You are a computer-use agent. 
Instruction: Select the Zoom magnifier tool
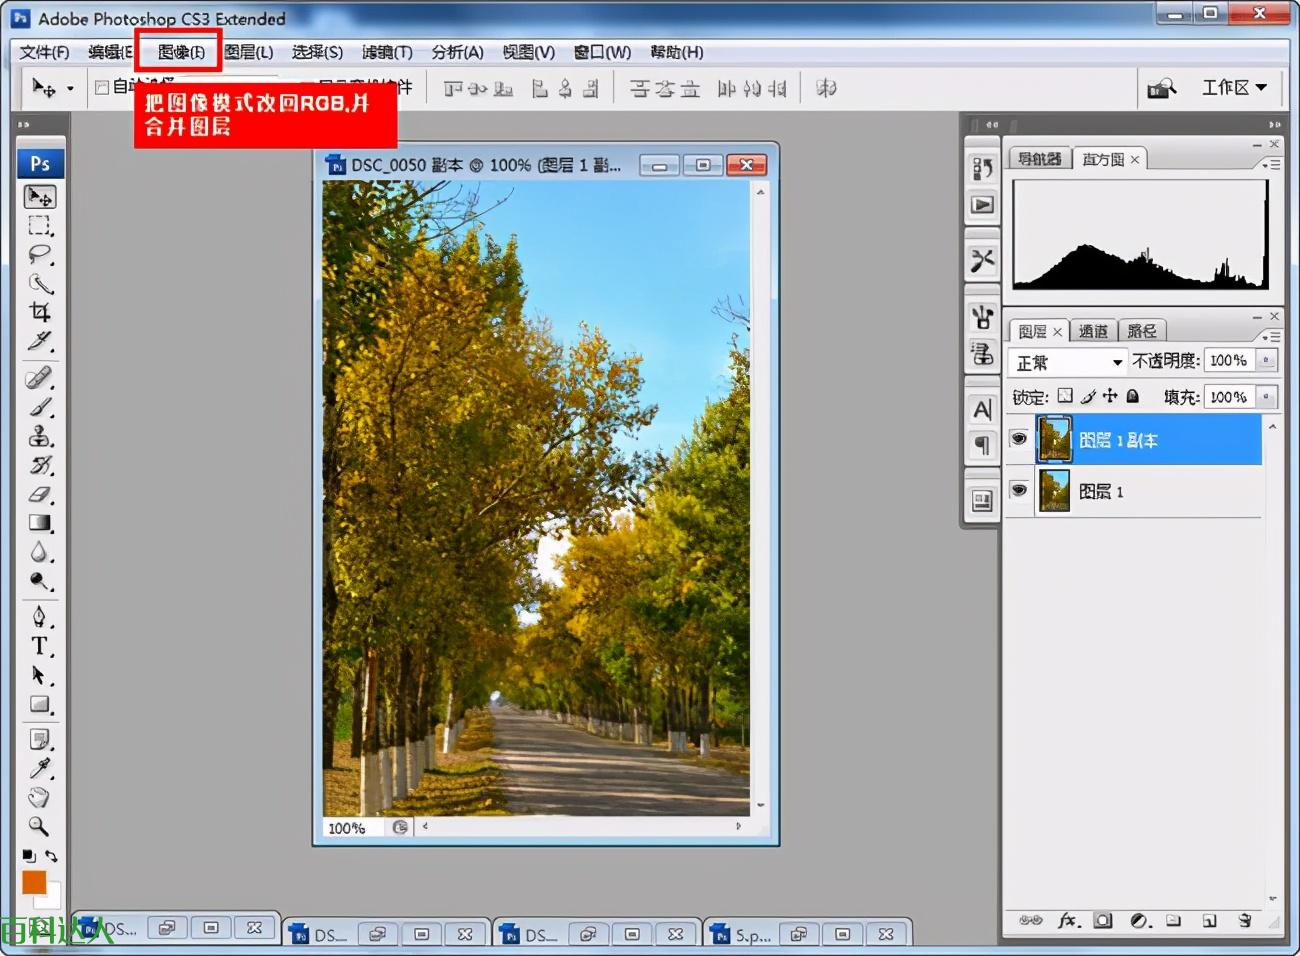39,826
